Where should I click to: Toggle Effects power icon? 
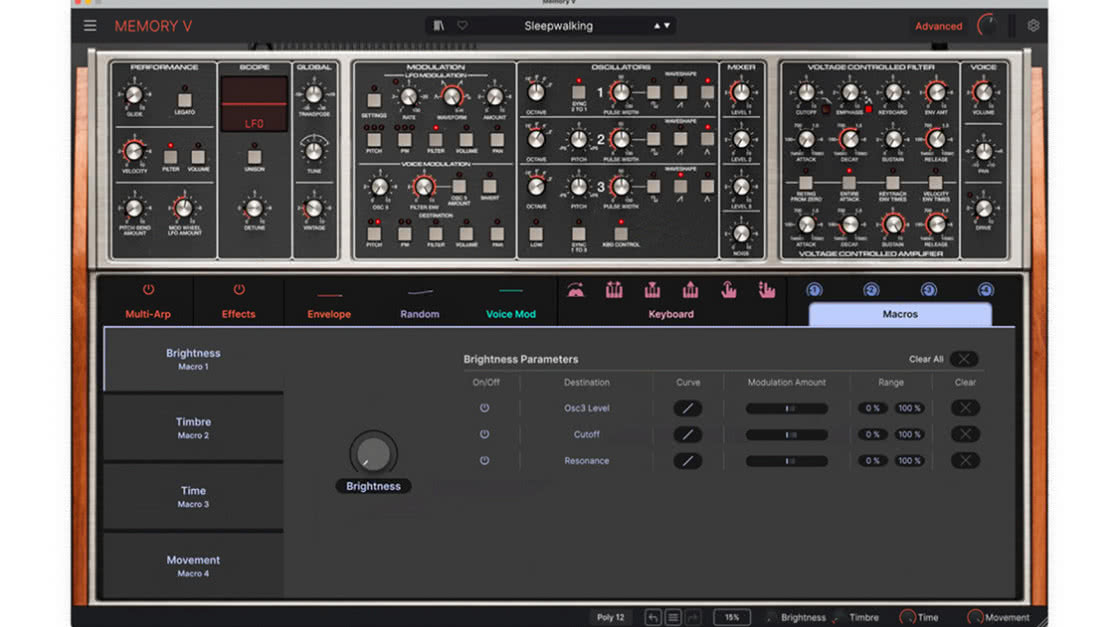(x=239, y=290)
